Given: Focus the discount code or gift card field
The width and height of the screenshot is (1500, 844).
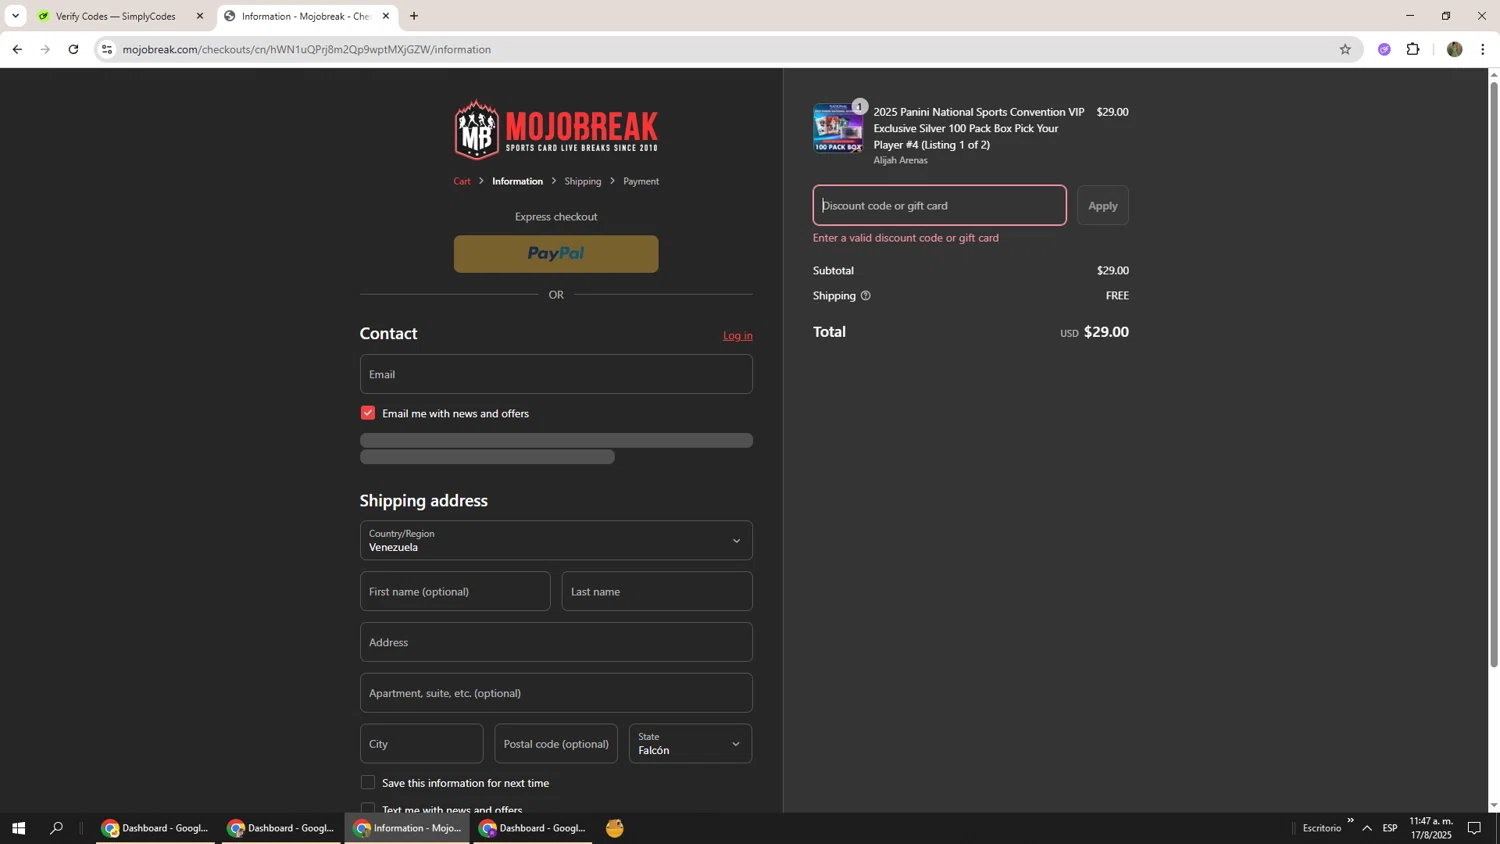Looking at the screenshot, I should [x=939, y=206].
